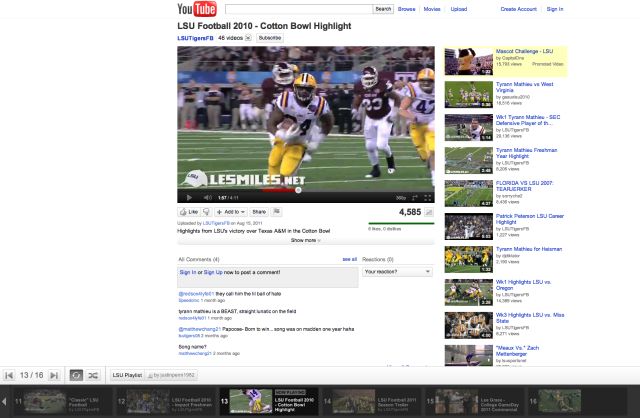Like the video with thumbs-up button
The height and width of the screenshot is (418, 640).
(189, 212)
